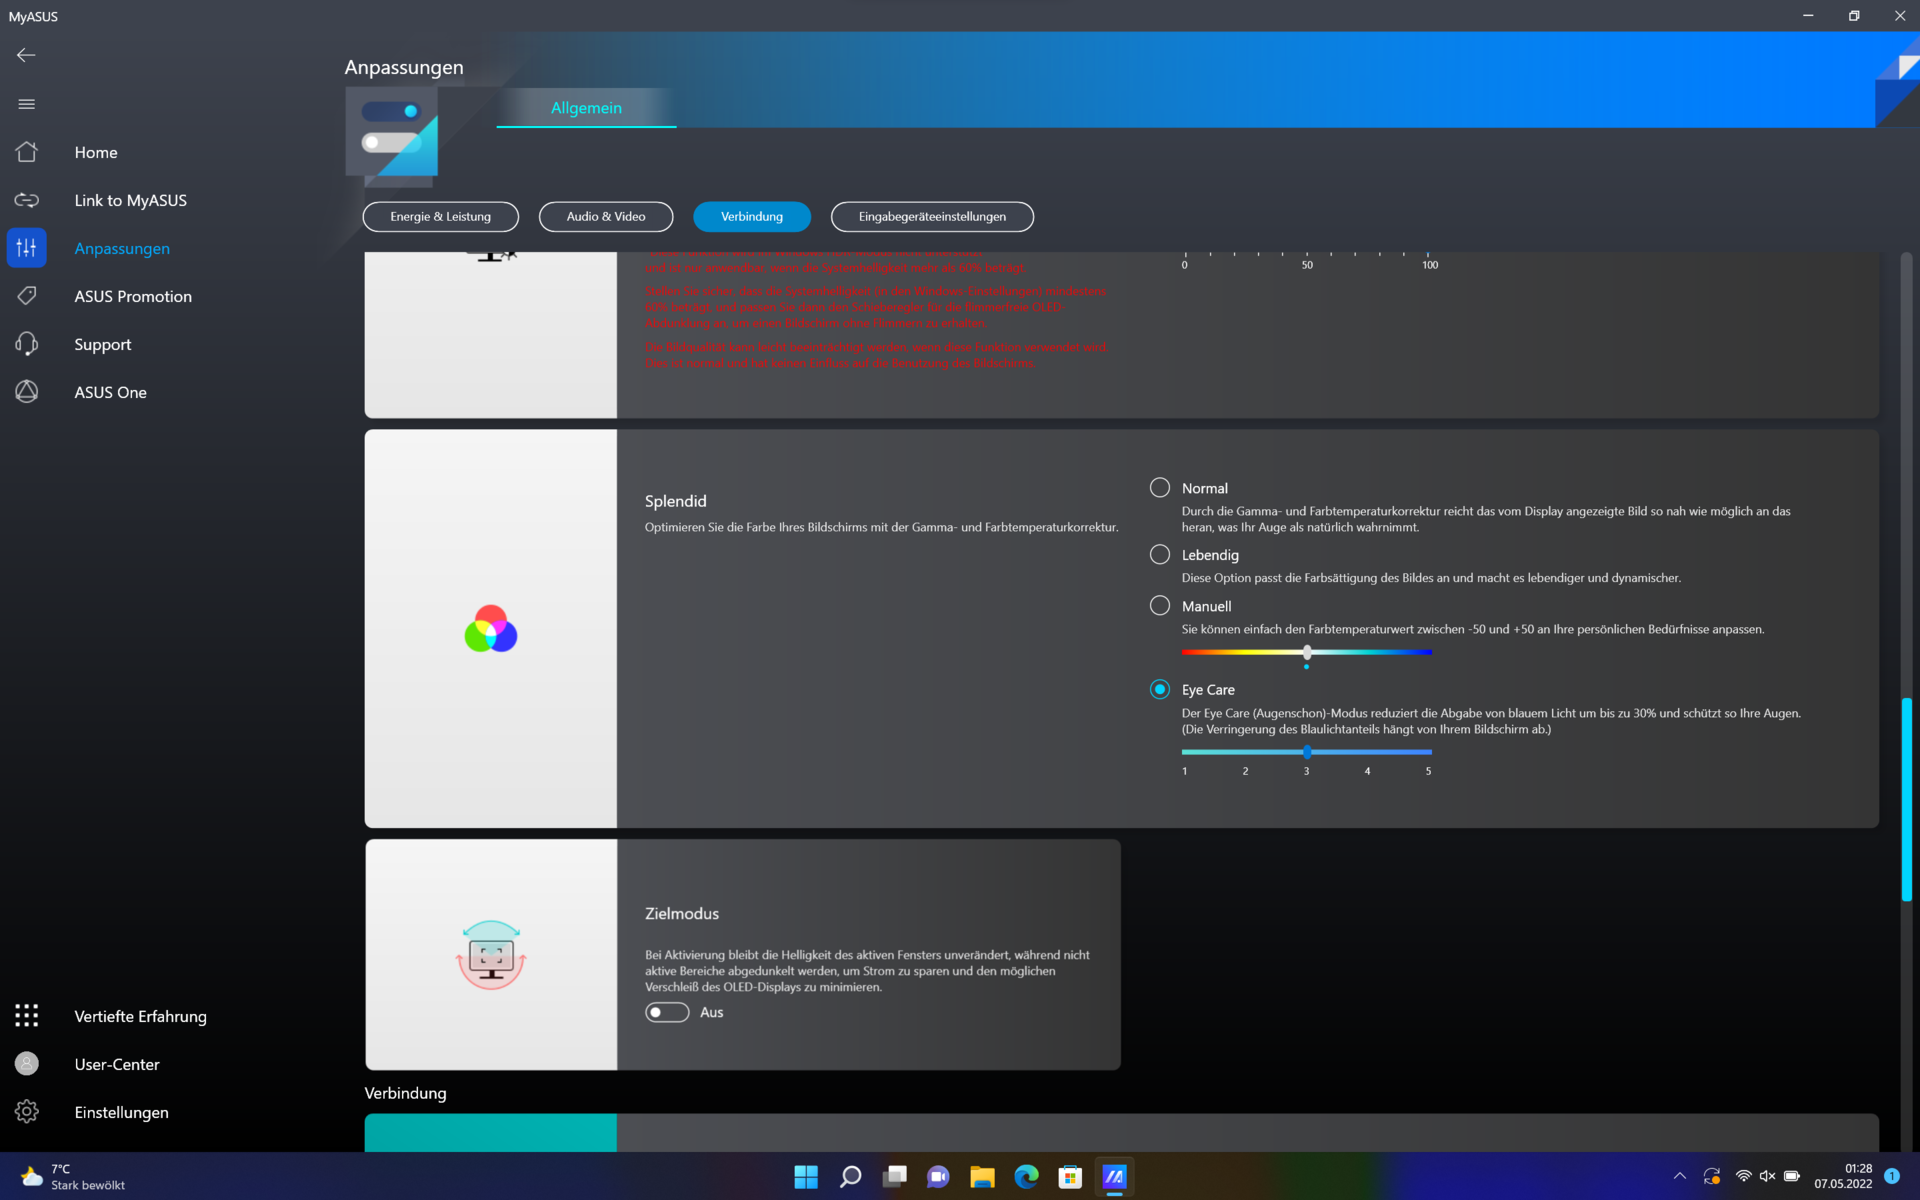Viewport: 1920px width, 1200px height.
Task: Show hidden tray icons chevron
Action: coord(1680,1177)
